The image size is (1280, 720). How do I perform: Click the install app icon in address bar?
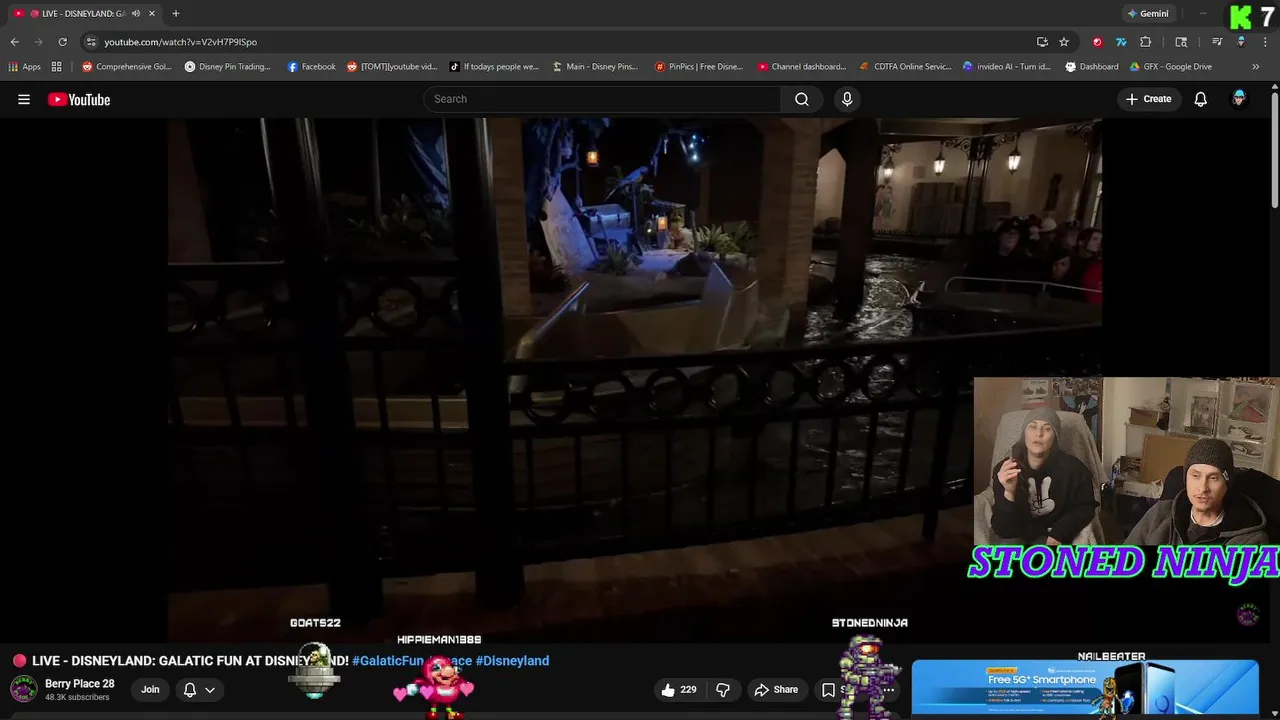[1042, 42]
